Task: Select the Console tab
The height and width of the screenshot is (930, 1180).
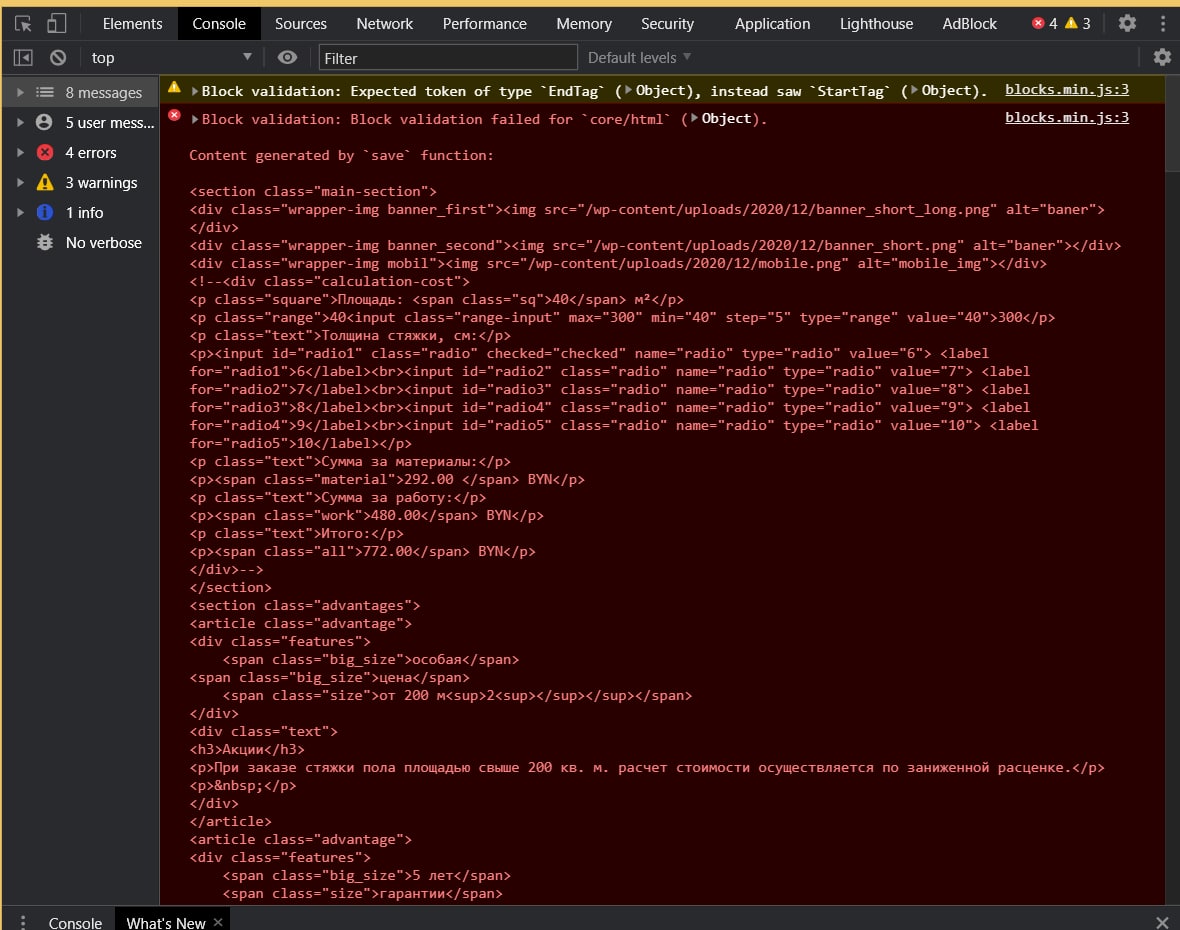Action: point(219,24)
